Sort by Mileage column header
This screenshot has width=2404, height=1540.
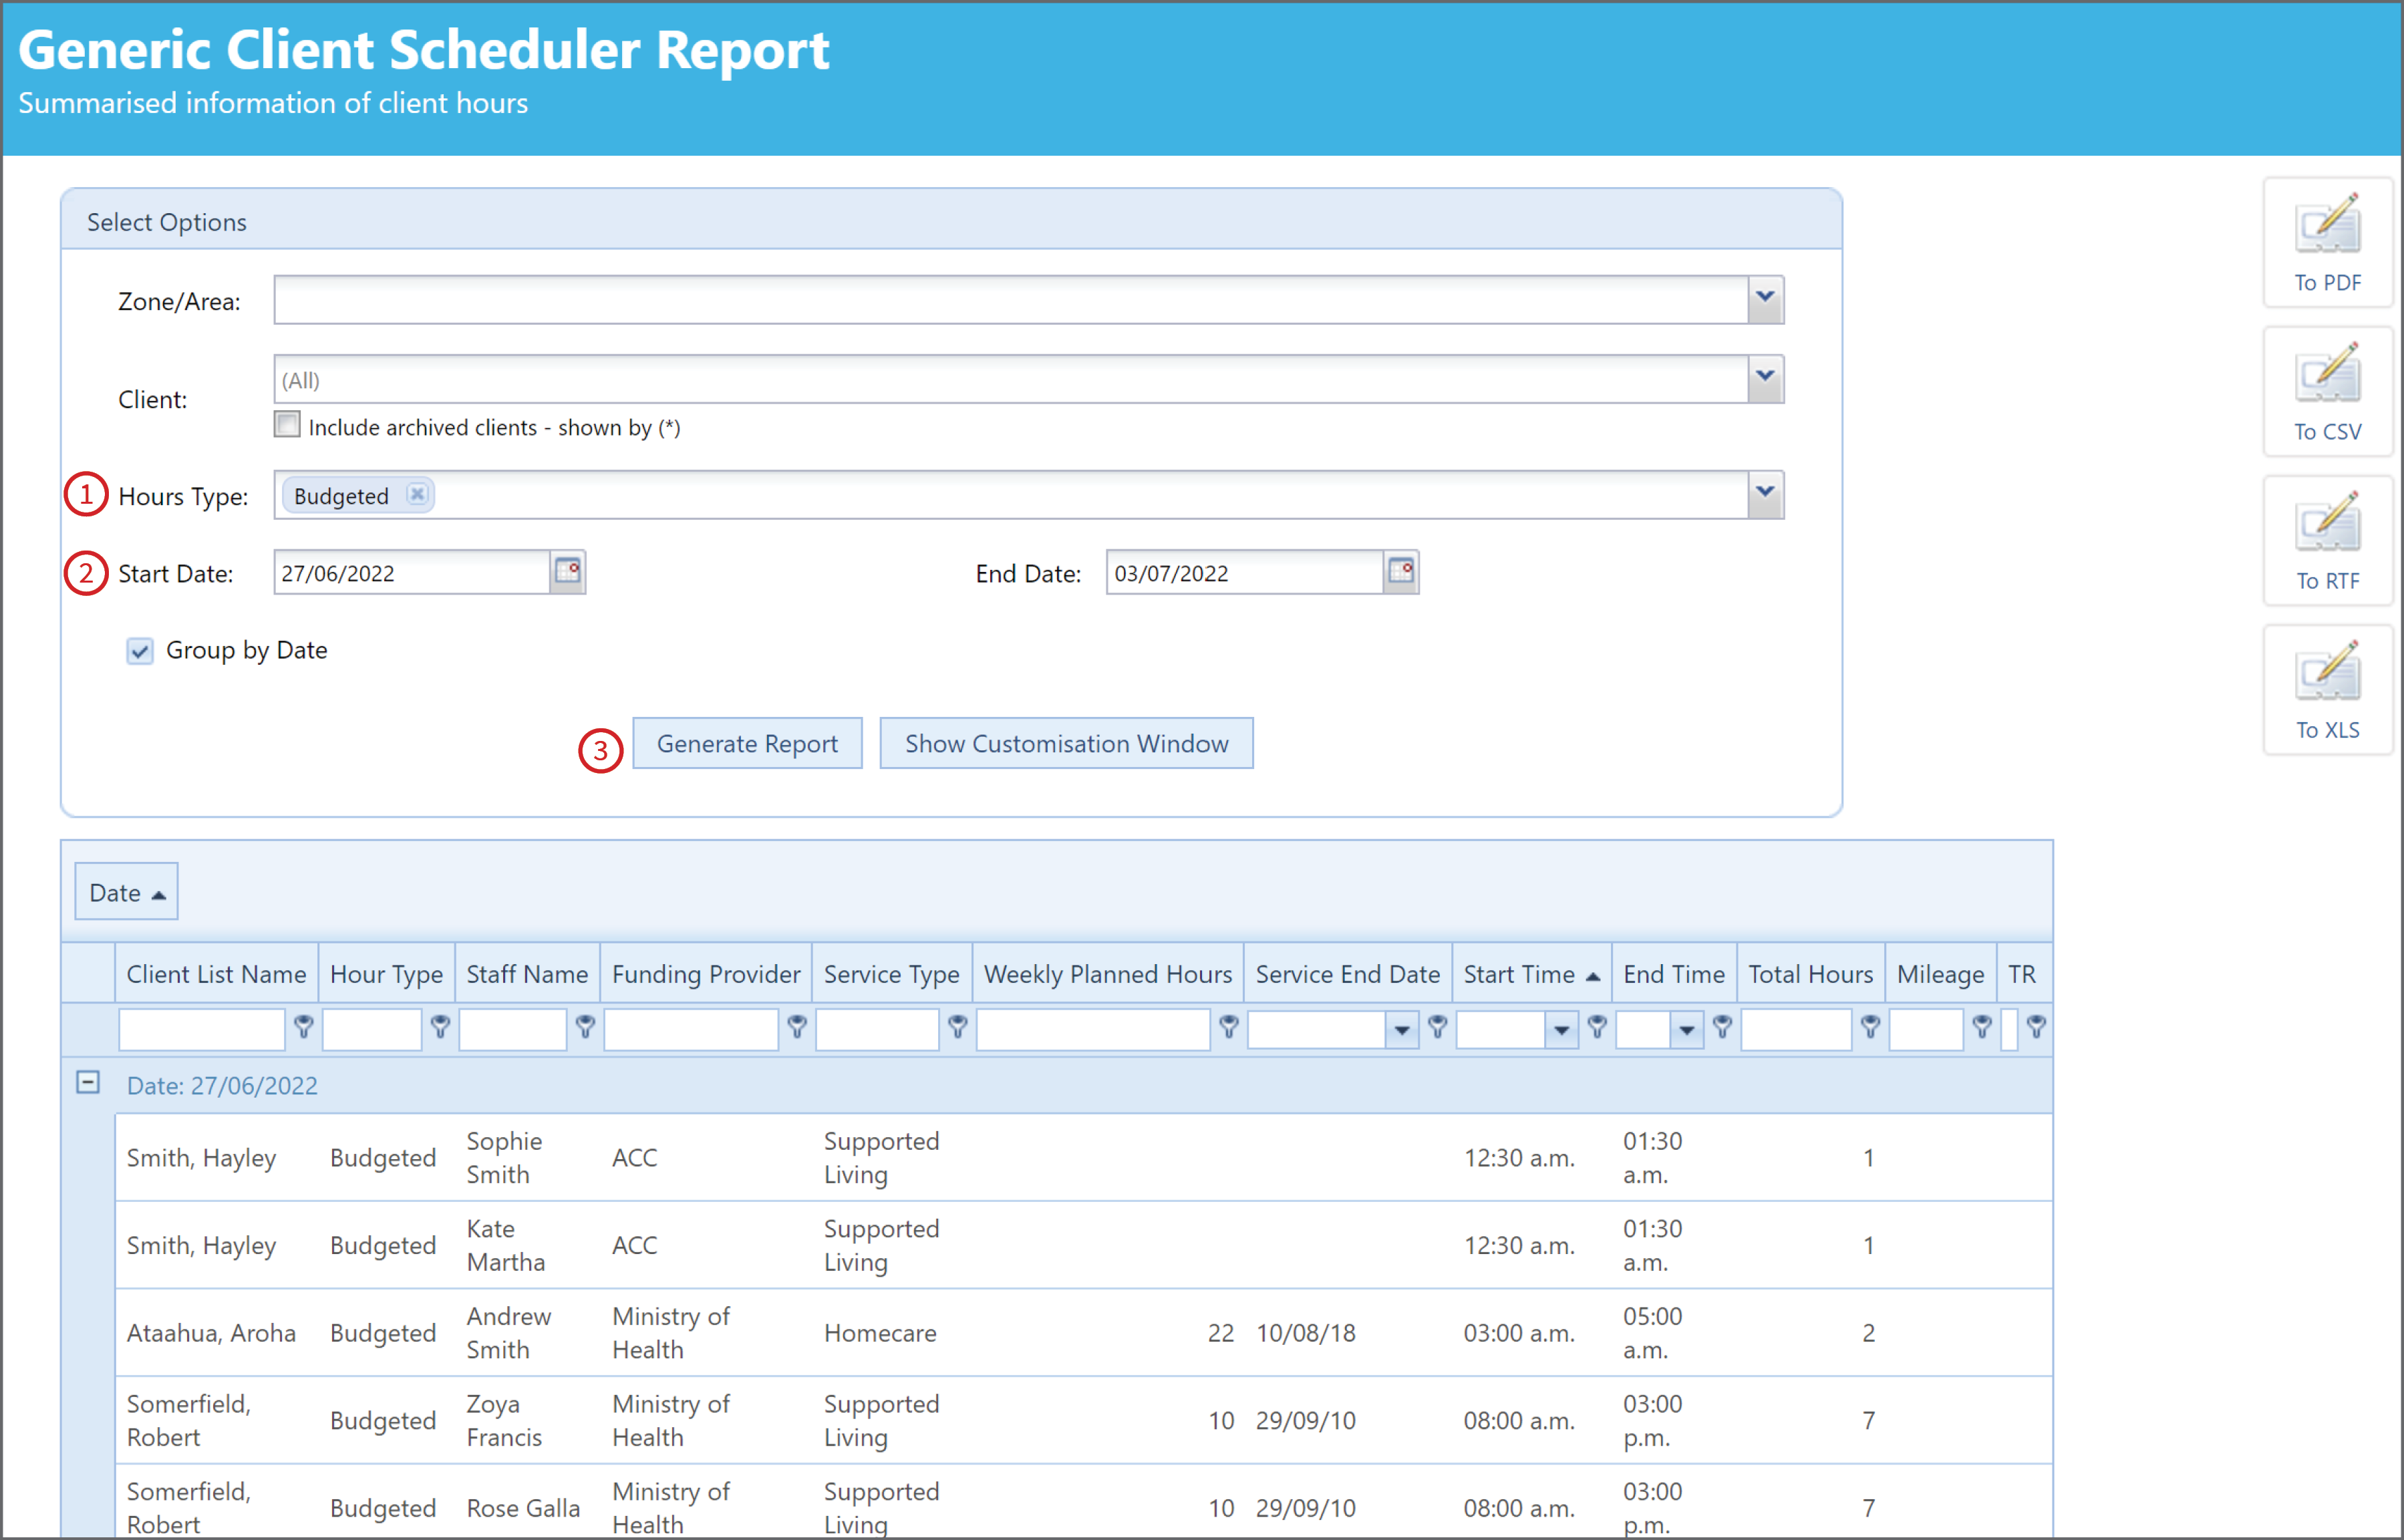pyautogui.click(x=1940, y=973)
